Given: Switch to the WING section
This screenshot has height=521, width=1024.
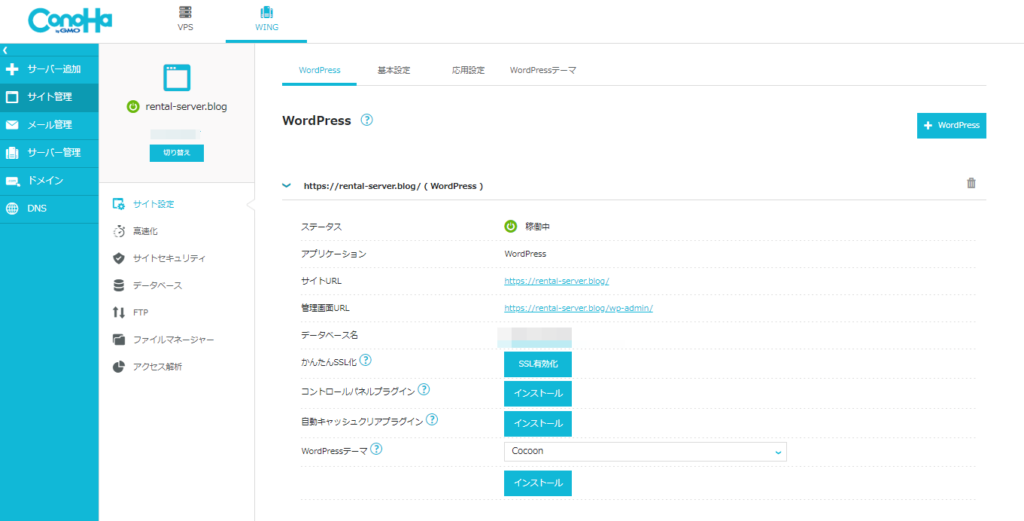Looking at the screenshot, I should click(x=266, y=18).
